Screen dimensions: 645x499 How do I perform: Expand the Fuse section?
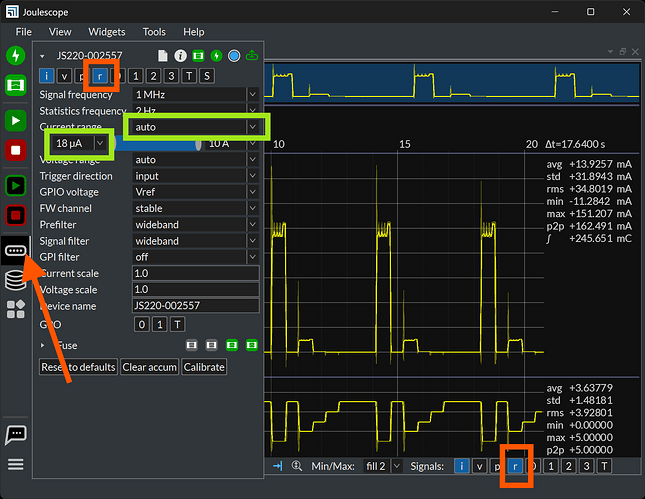pos(42,345)
